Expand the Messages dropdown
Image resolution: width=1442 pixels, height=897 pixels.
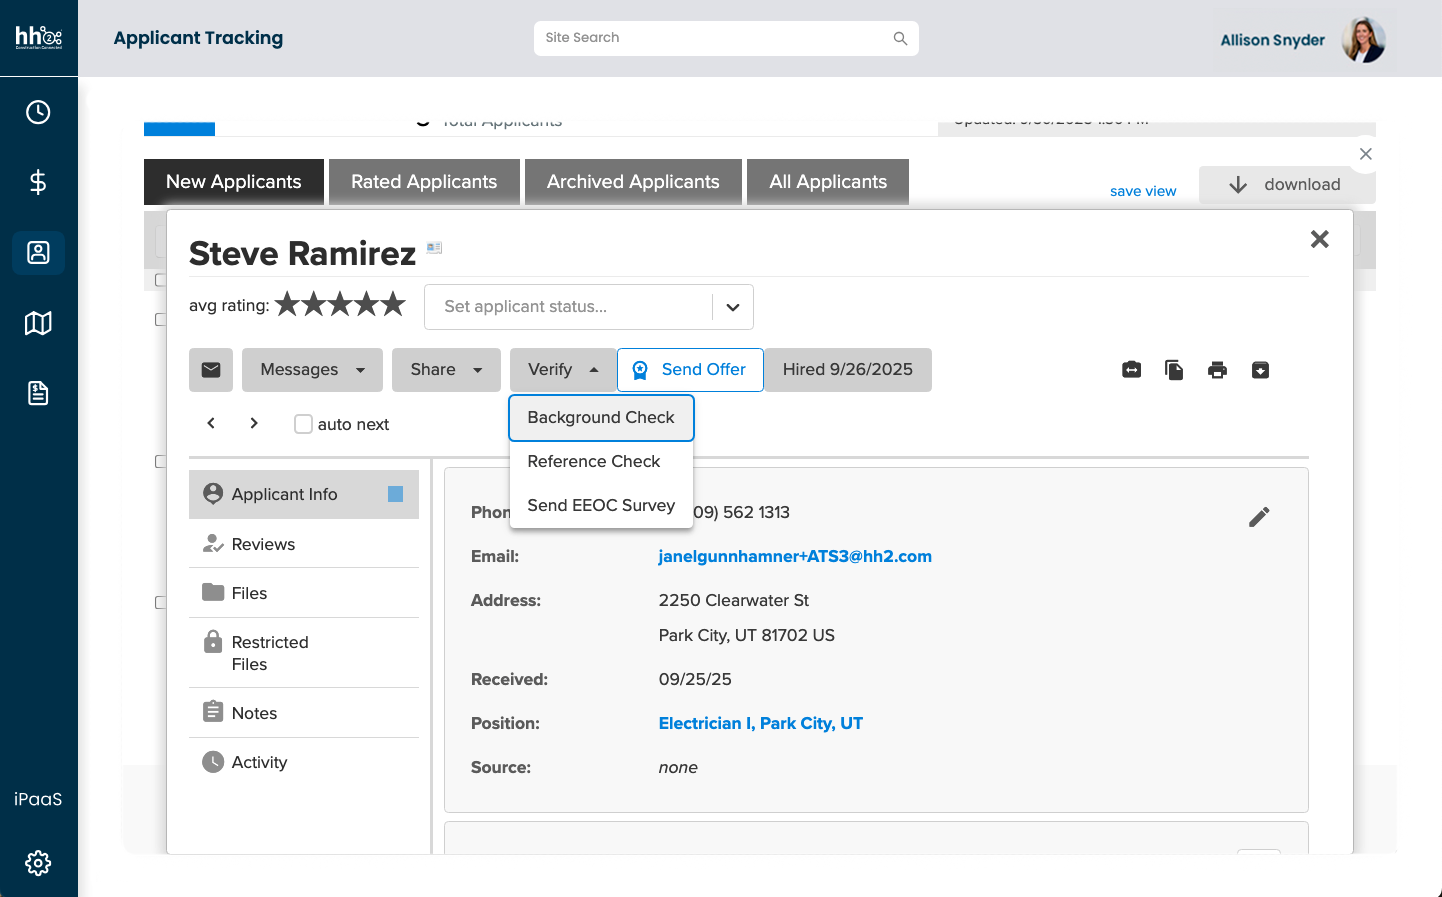tap(312, 370)
